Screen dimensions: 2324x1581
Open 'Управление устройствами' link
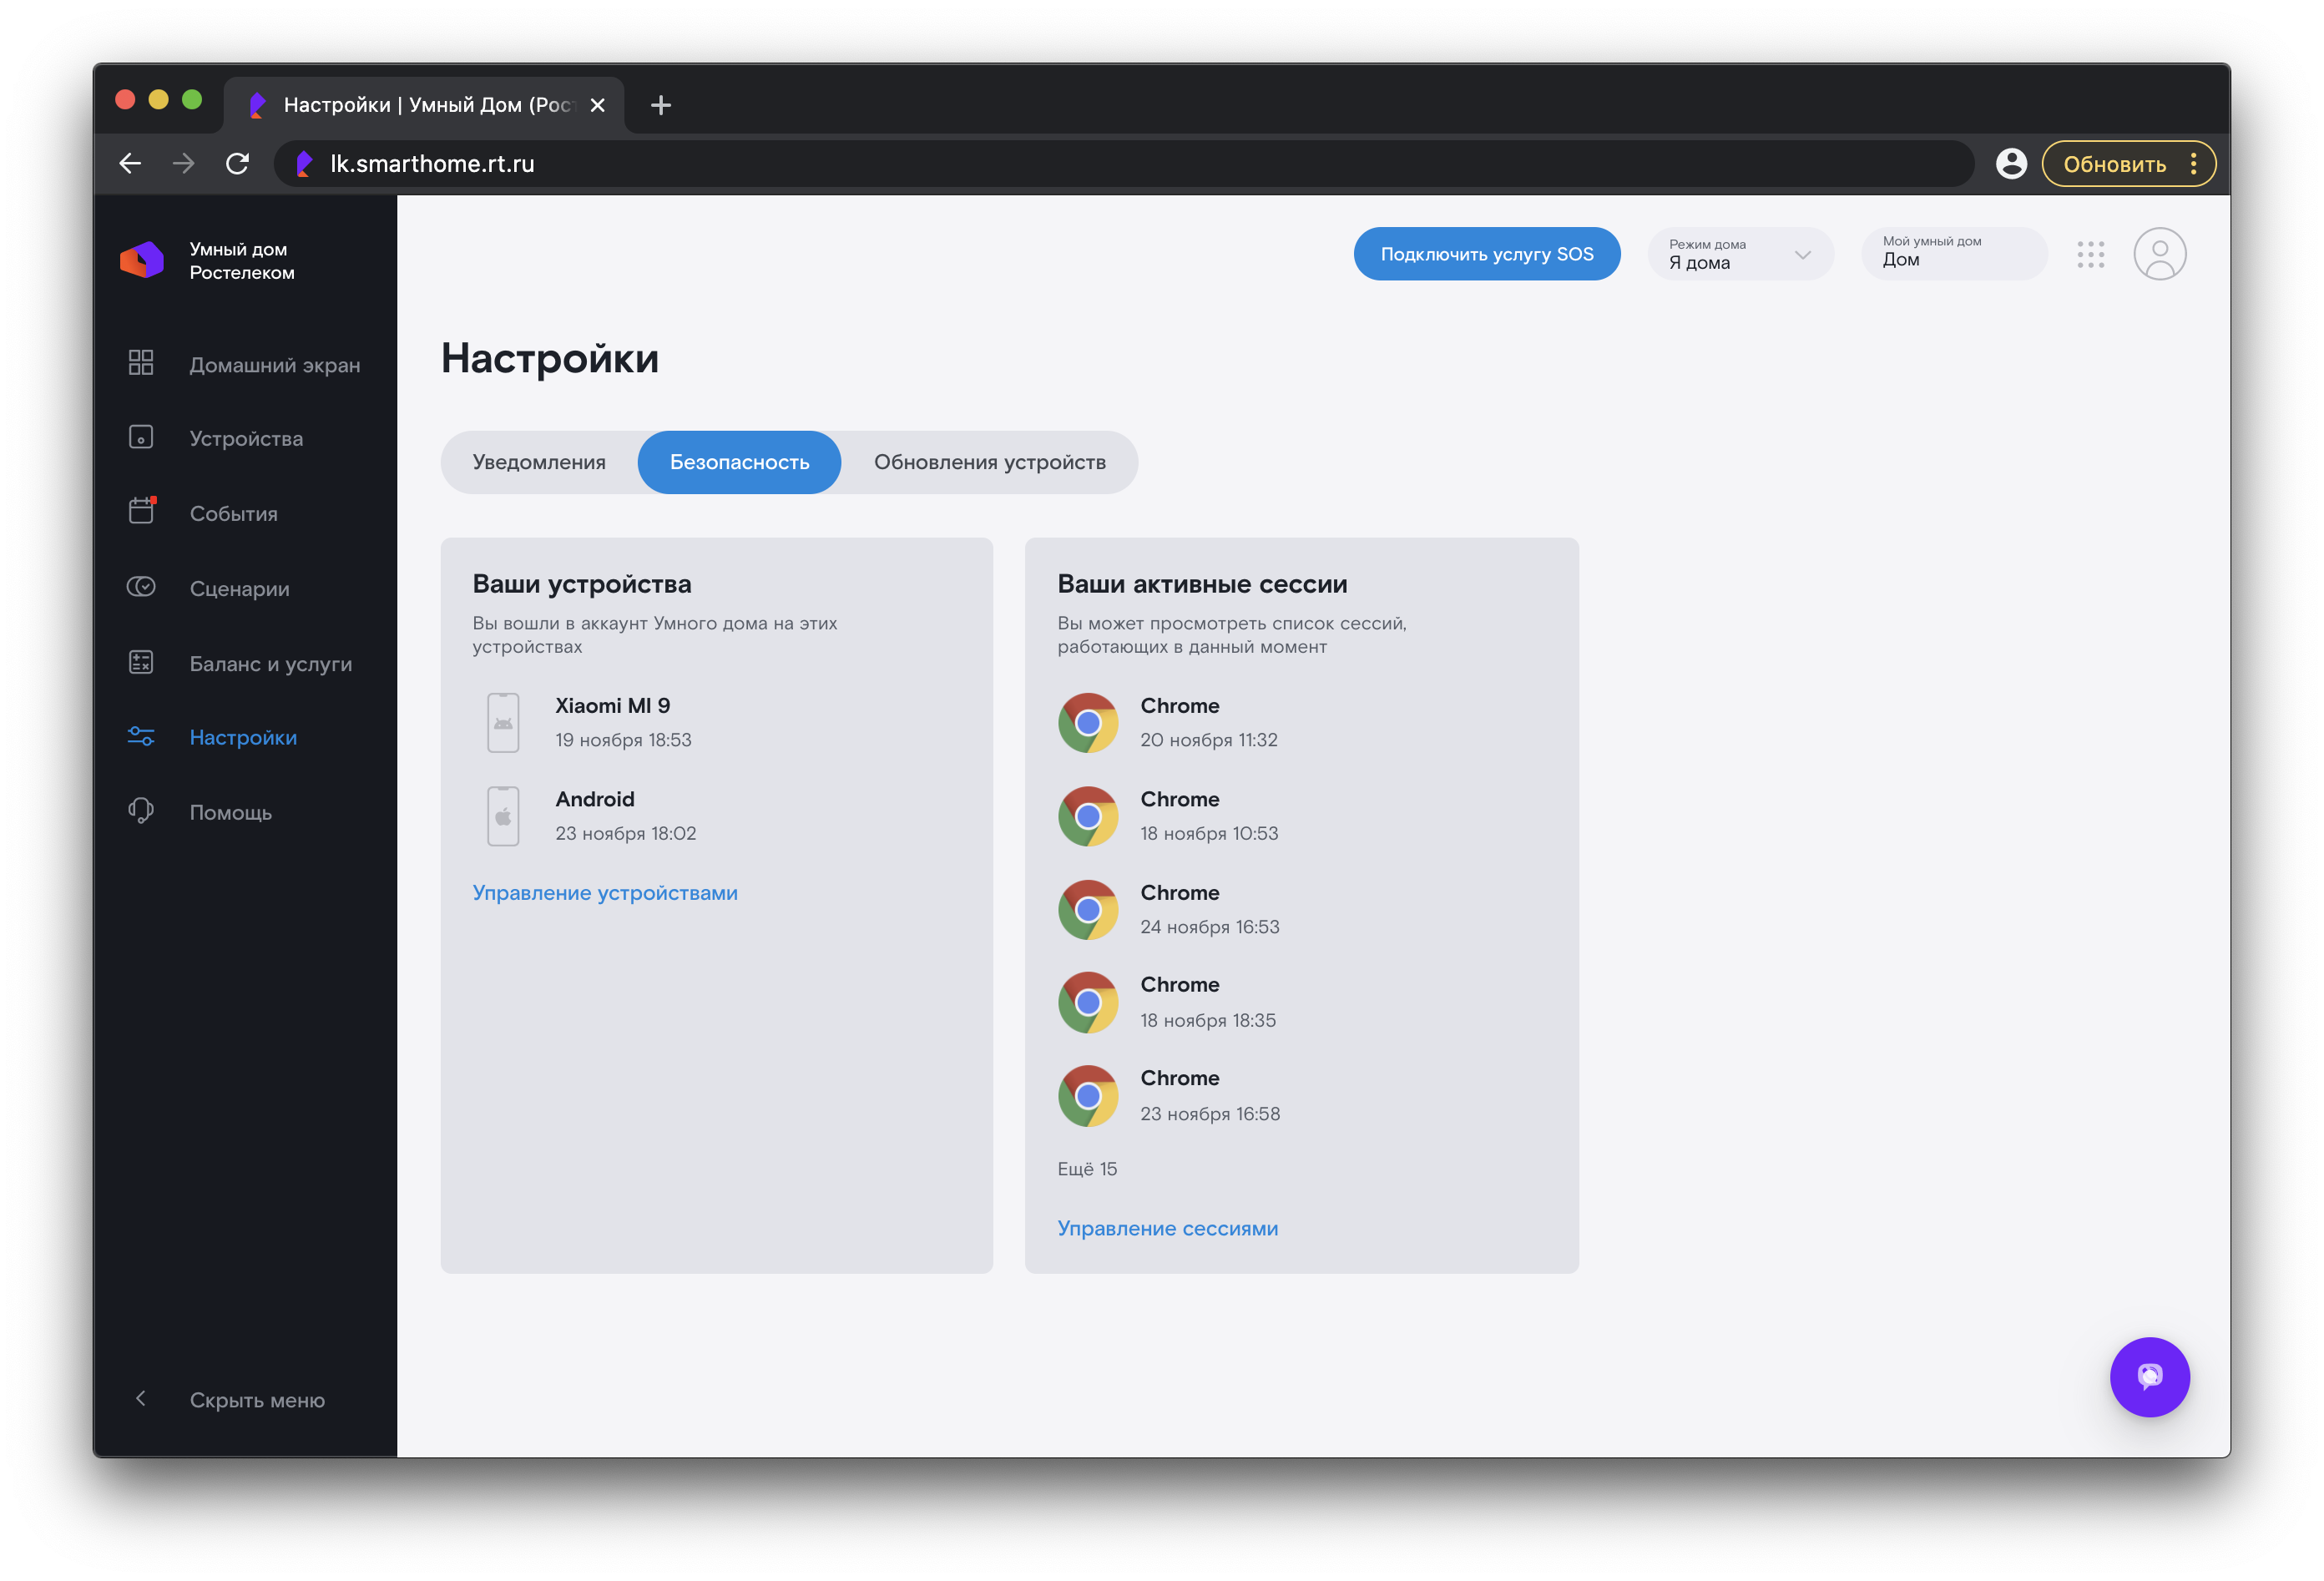tap(604, 893)
